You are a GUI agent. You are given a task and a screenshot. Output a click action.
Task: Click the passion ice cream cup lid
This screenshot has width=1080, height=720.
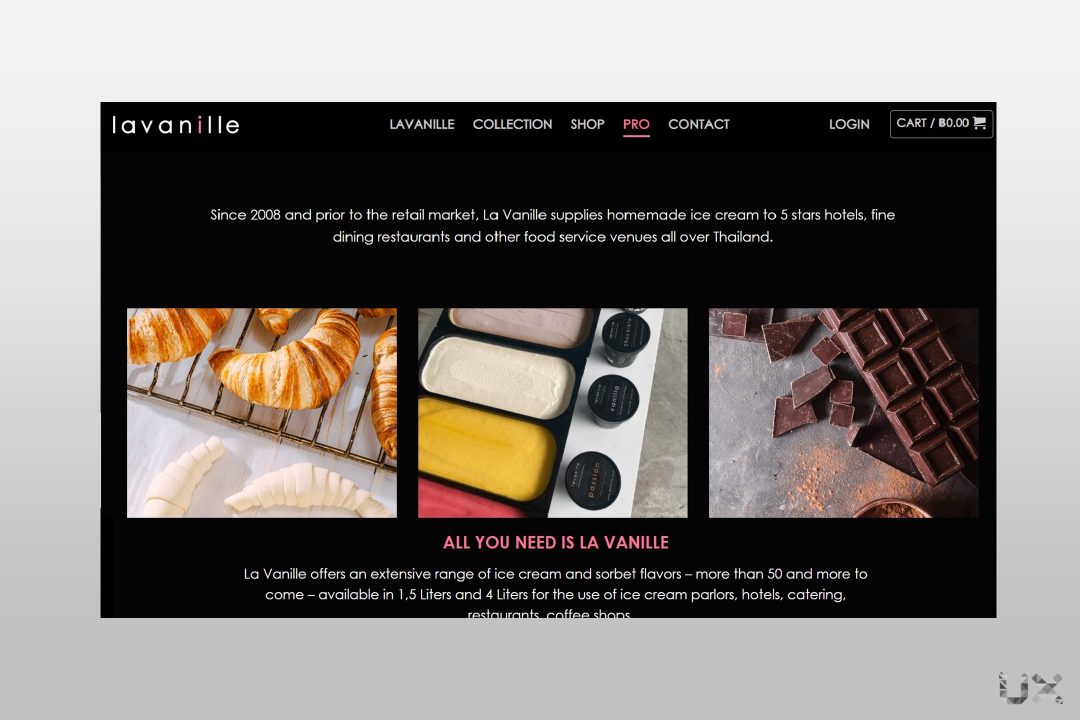point(593,480)
